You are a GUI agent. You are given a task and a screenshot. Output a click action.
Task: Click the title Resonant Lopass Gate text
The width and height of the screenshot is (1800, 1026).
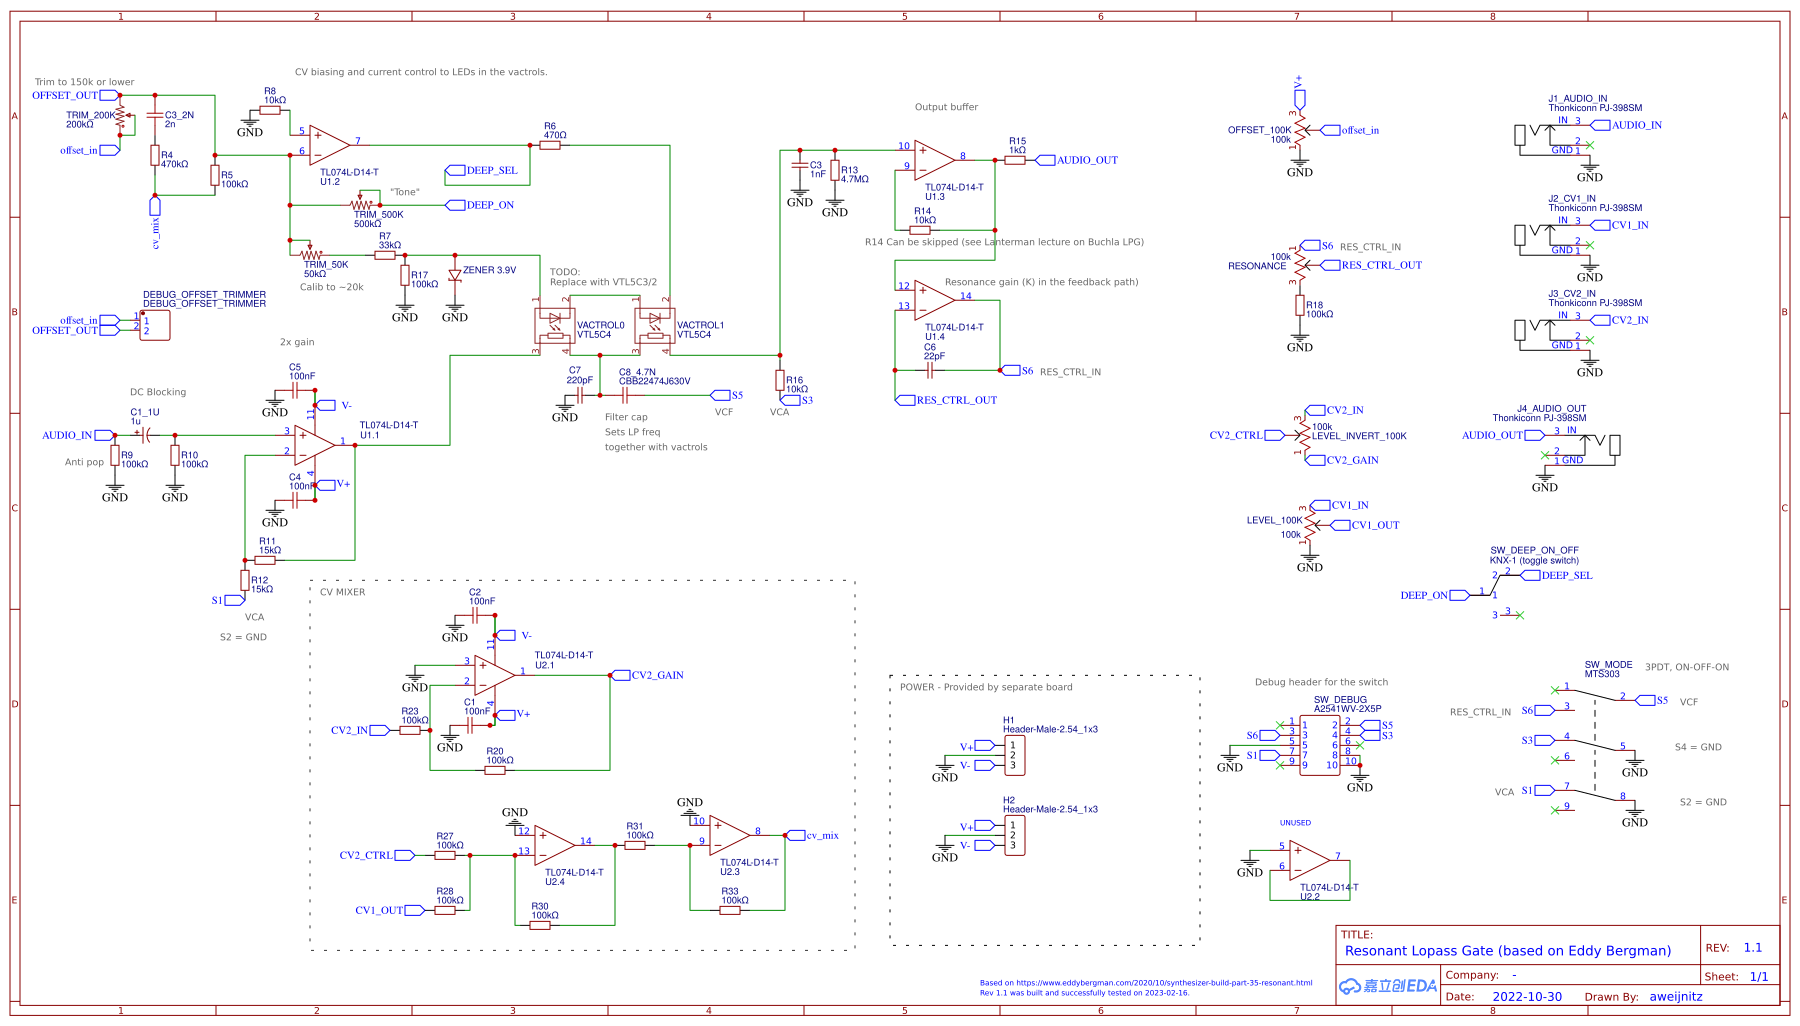pos(1510,950)
